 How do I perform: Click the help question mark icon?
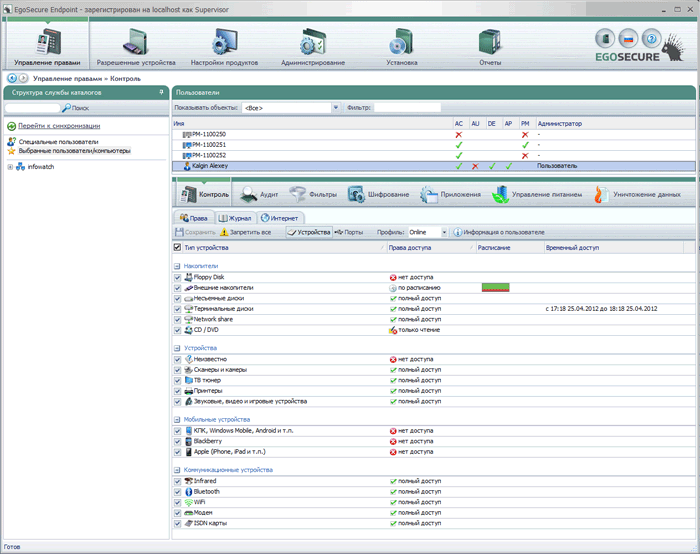(651, 39)
